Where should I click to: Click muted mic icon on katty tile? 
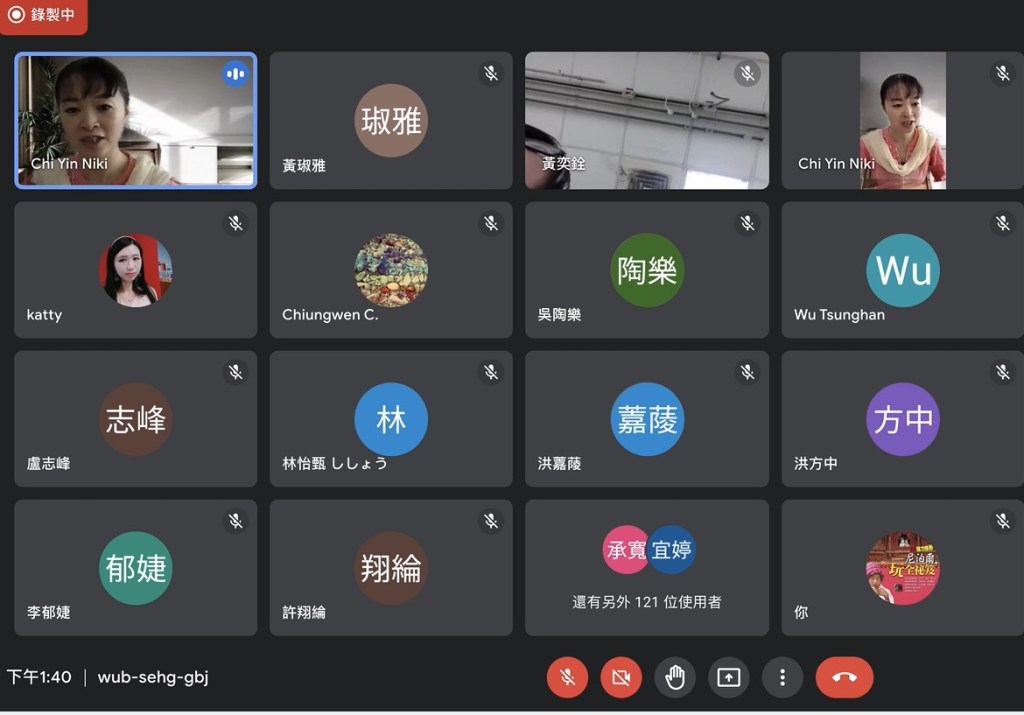235,223
